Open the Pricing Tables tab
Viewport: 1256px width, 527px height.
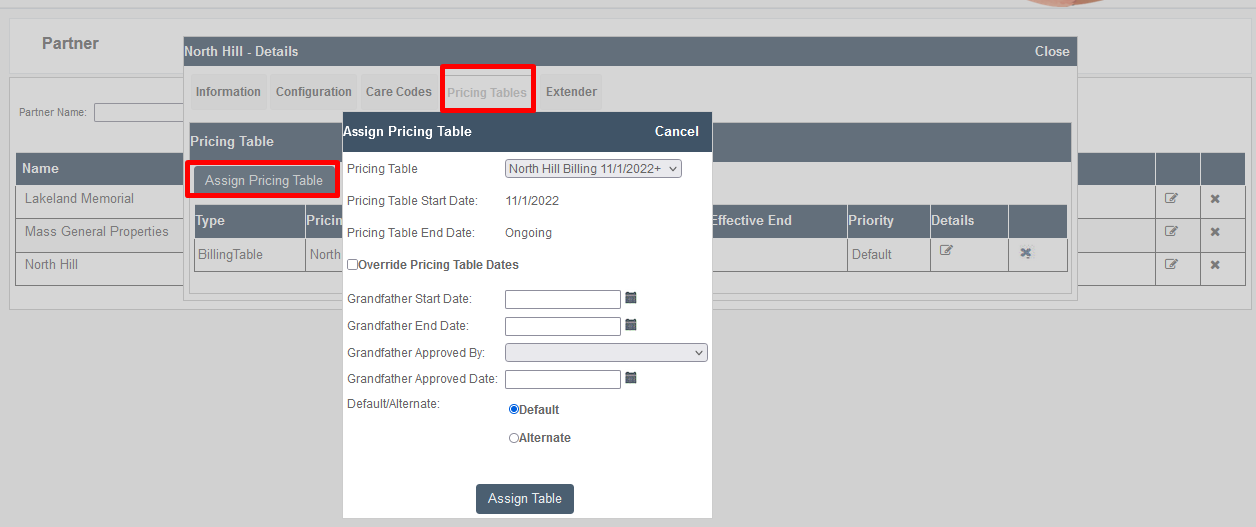click(487, 92)
